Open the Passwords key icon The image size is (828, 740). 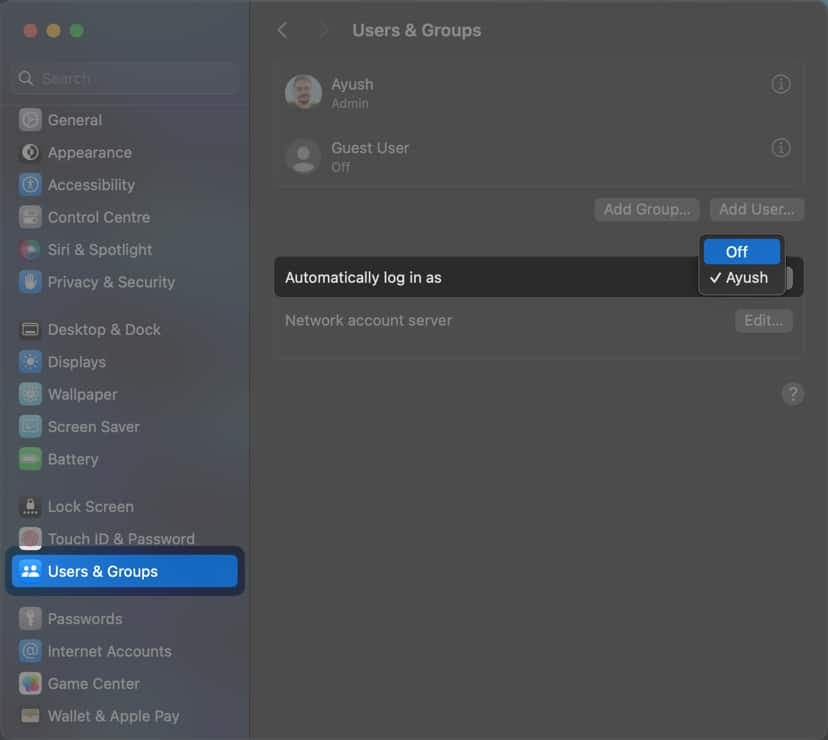coord(30,619)
